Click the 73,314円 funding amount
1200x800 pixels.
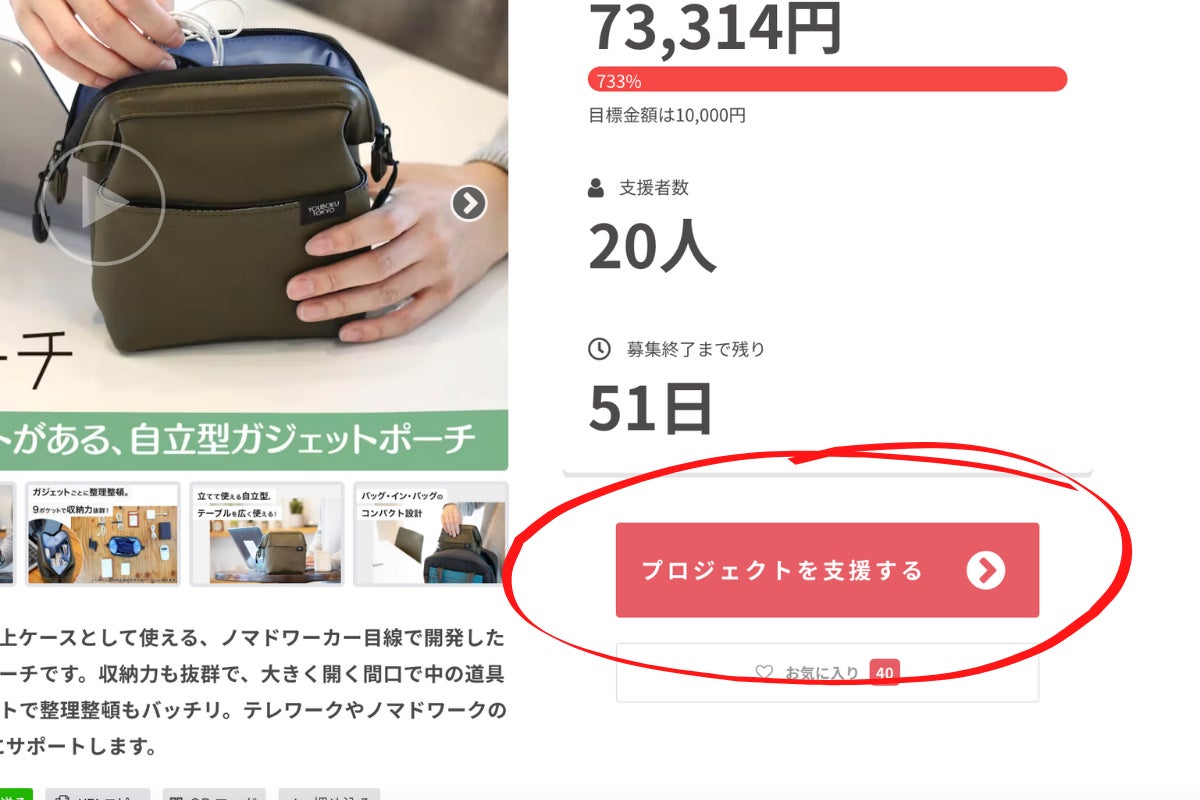tap(715, 27)
